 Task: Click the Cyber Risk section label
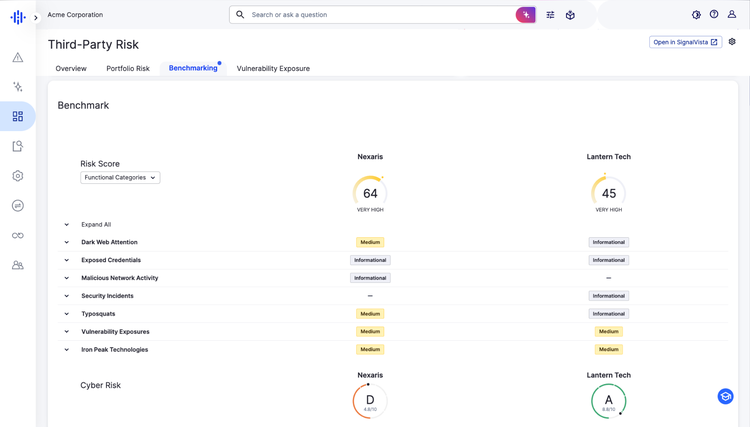pyautogui.click(x=100, y=385)
